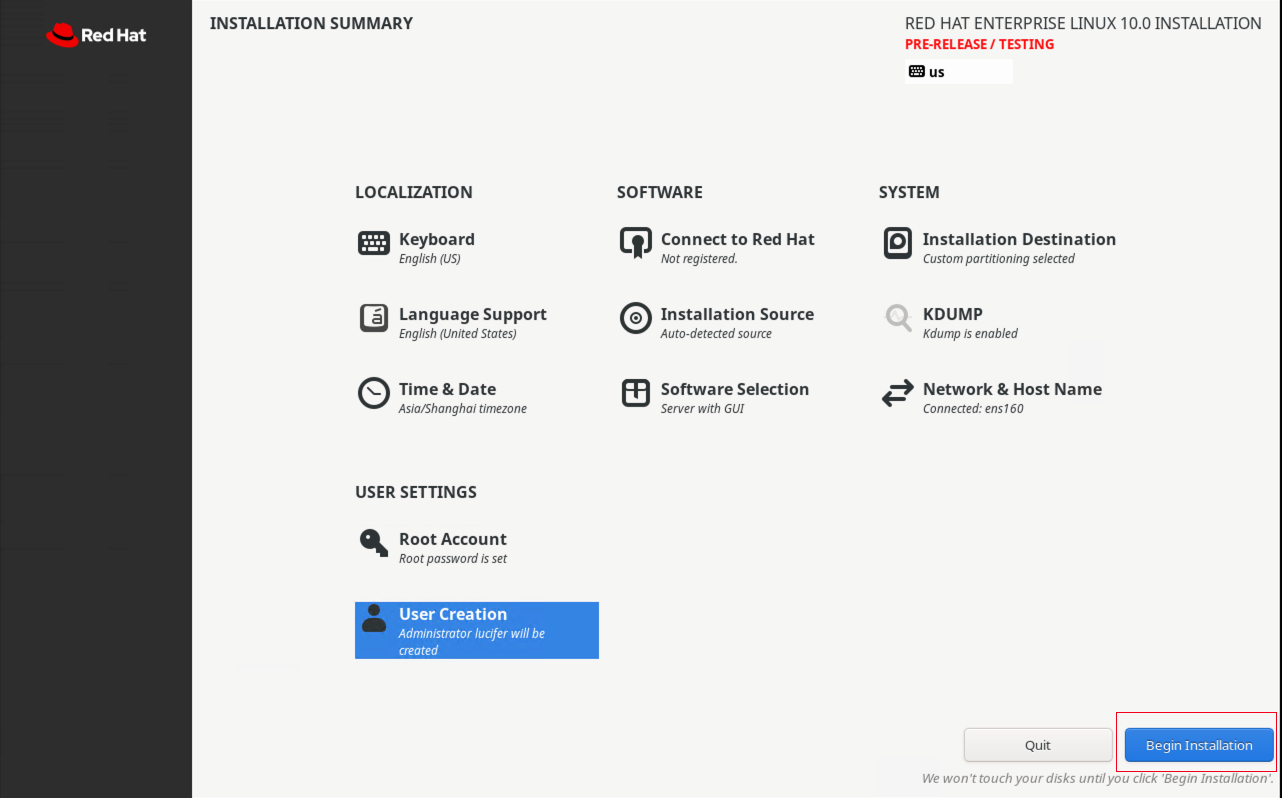Click the Network & Host Name arrows icon
Viewport: 1282px width, 798px height.
tap(898, 393)
